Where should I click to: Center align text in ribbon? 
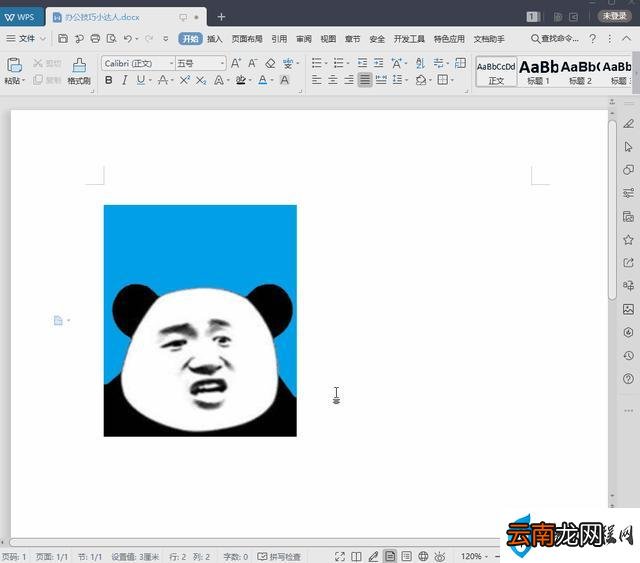tap(333, 80)
